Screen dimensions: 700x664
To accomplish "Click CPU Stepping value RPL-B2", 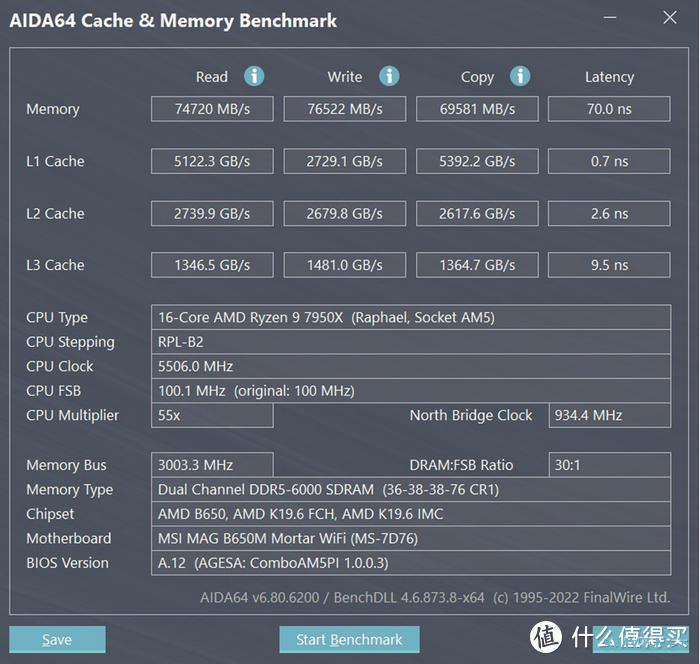I will coord(411,342).
